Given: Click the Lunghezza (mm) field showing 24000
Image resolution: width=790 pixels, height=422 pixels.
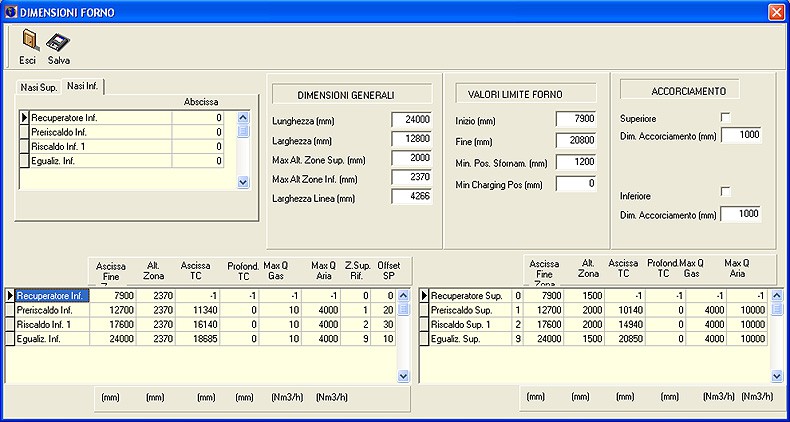Looking at the screenshot, I should tap(412, 120).
